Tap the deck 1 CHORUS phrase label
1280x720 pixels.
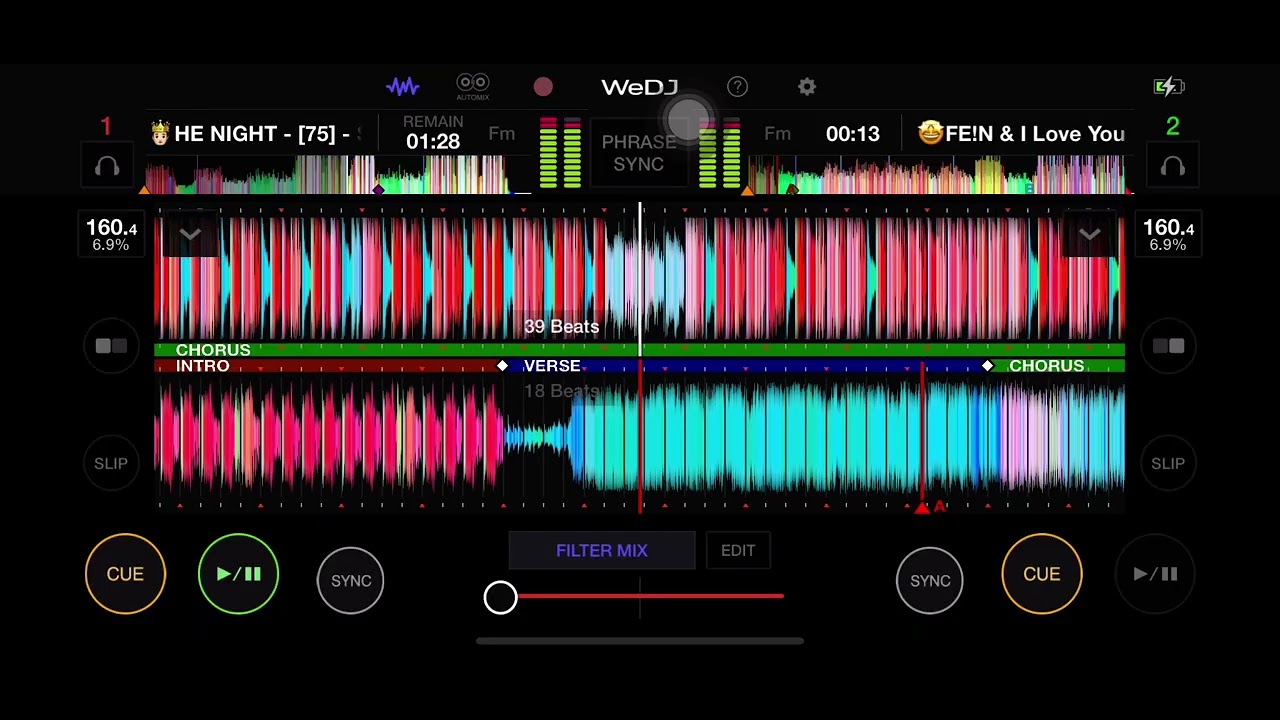(x=213, y=350)
